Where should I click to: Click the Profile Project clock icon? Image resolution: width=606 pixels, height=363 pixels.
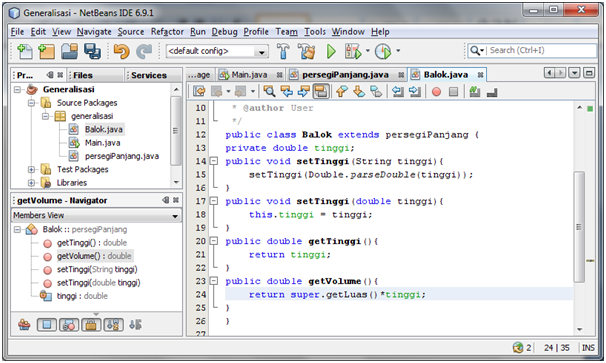(x=383, y=51)
